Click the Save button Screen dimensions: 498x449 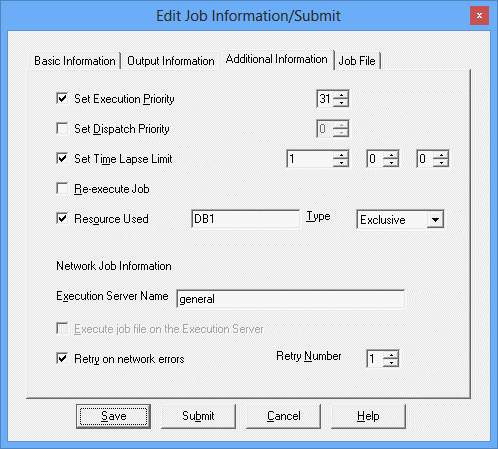(113, 416)
